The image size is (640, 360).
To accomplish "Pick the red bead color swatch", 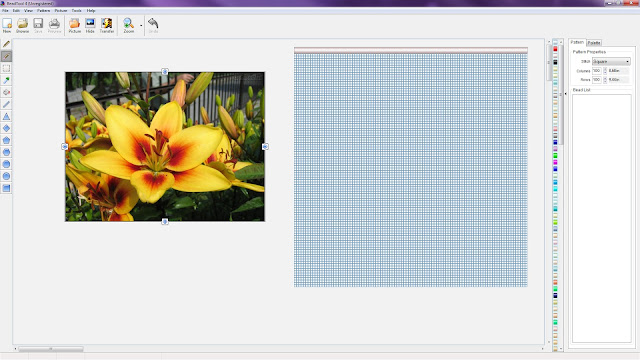I will pos(555,49).
